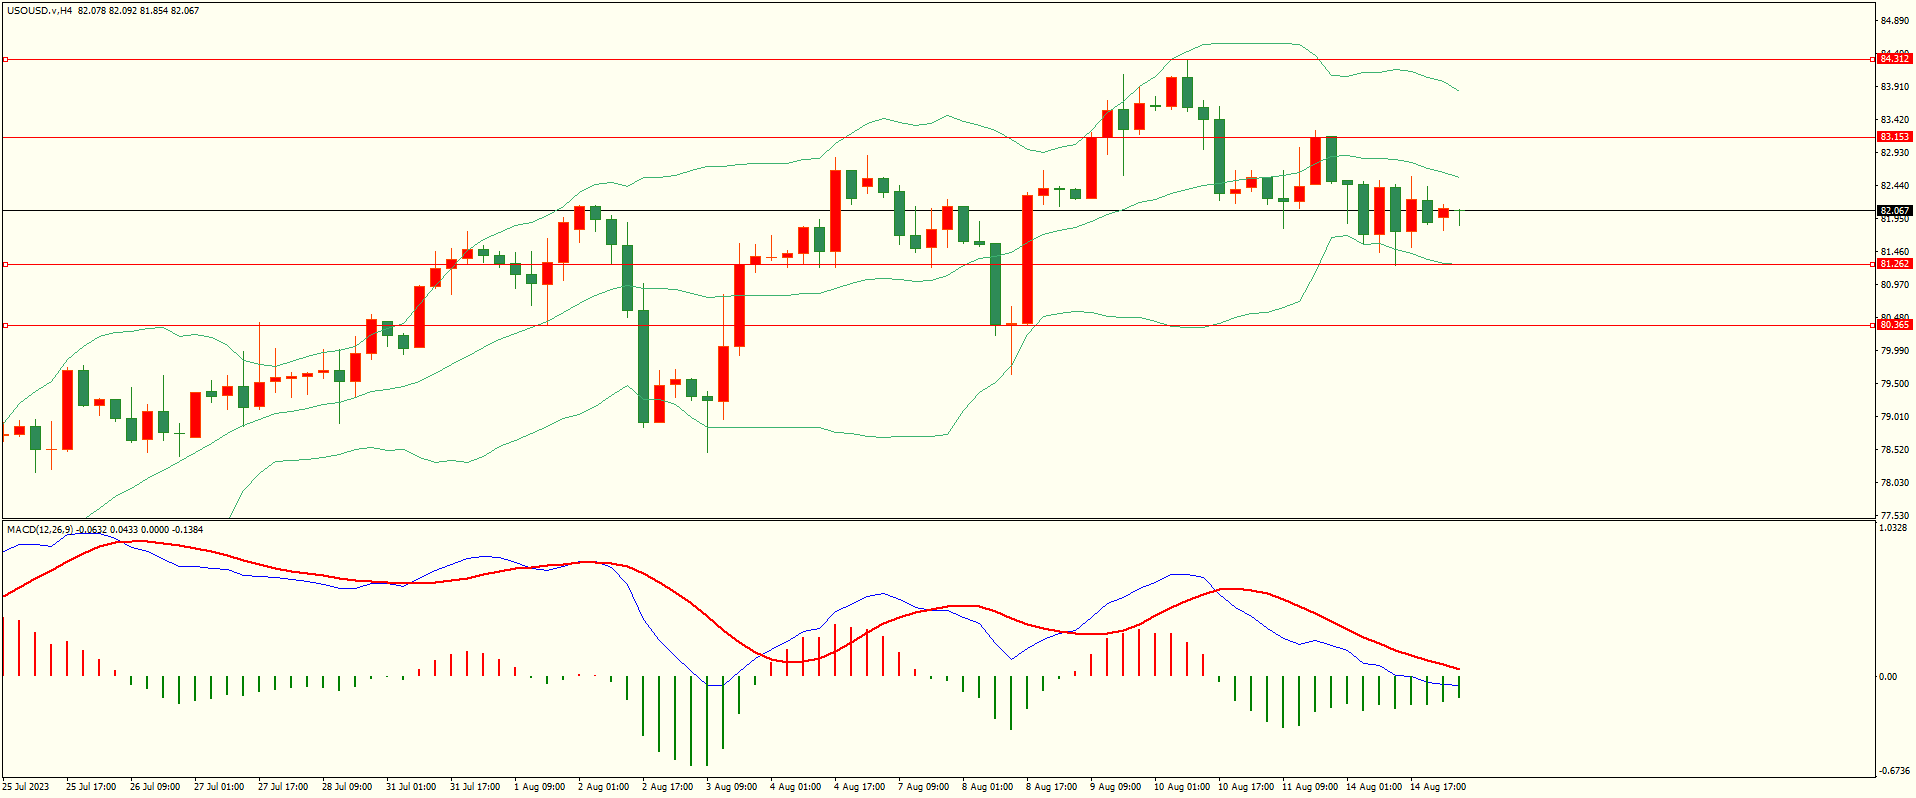This screenshot has width=1916, height=798.
Task: Grab left anchor handle of 84.312 line
Action: pyautogui.click(x=5, y=60)
